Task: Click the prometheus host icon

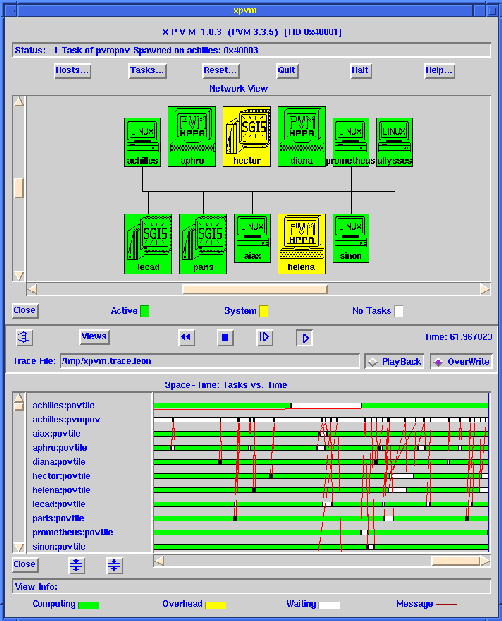Action: (x=351, y=142)
